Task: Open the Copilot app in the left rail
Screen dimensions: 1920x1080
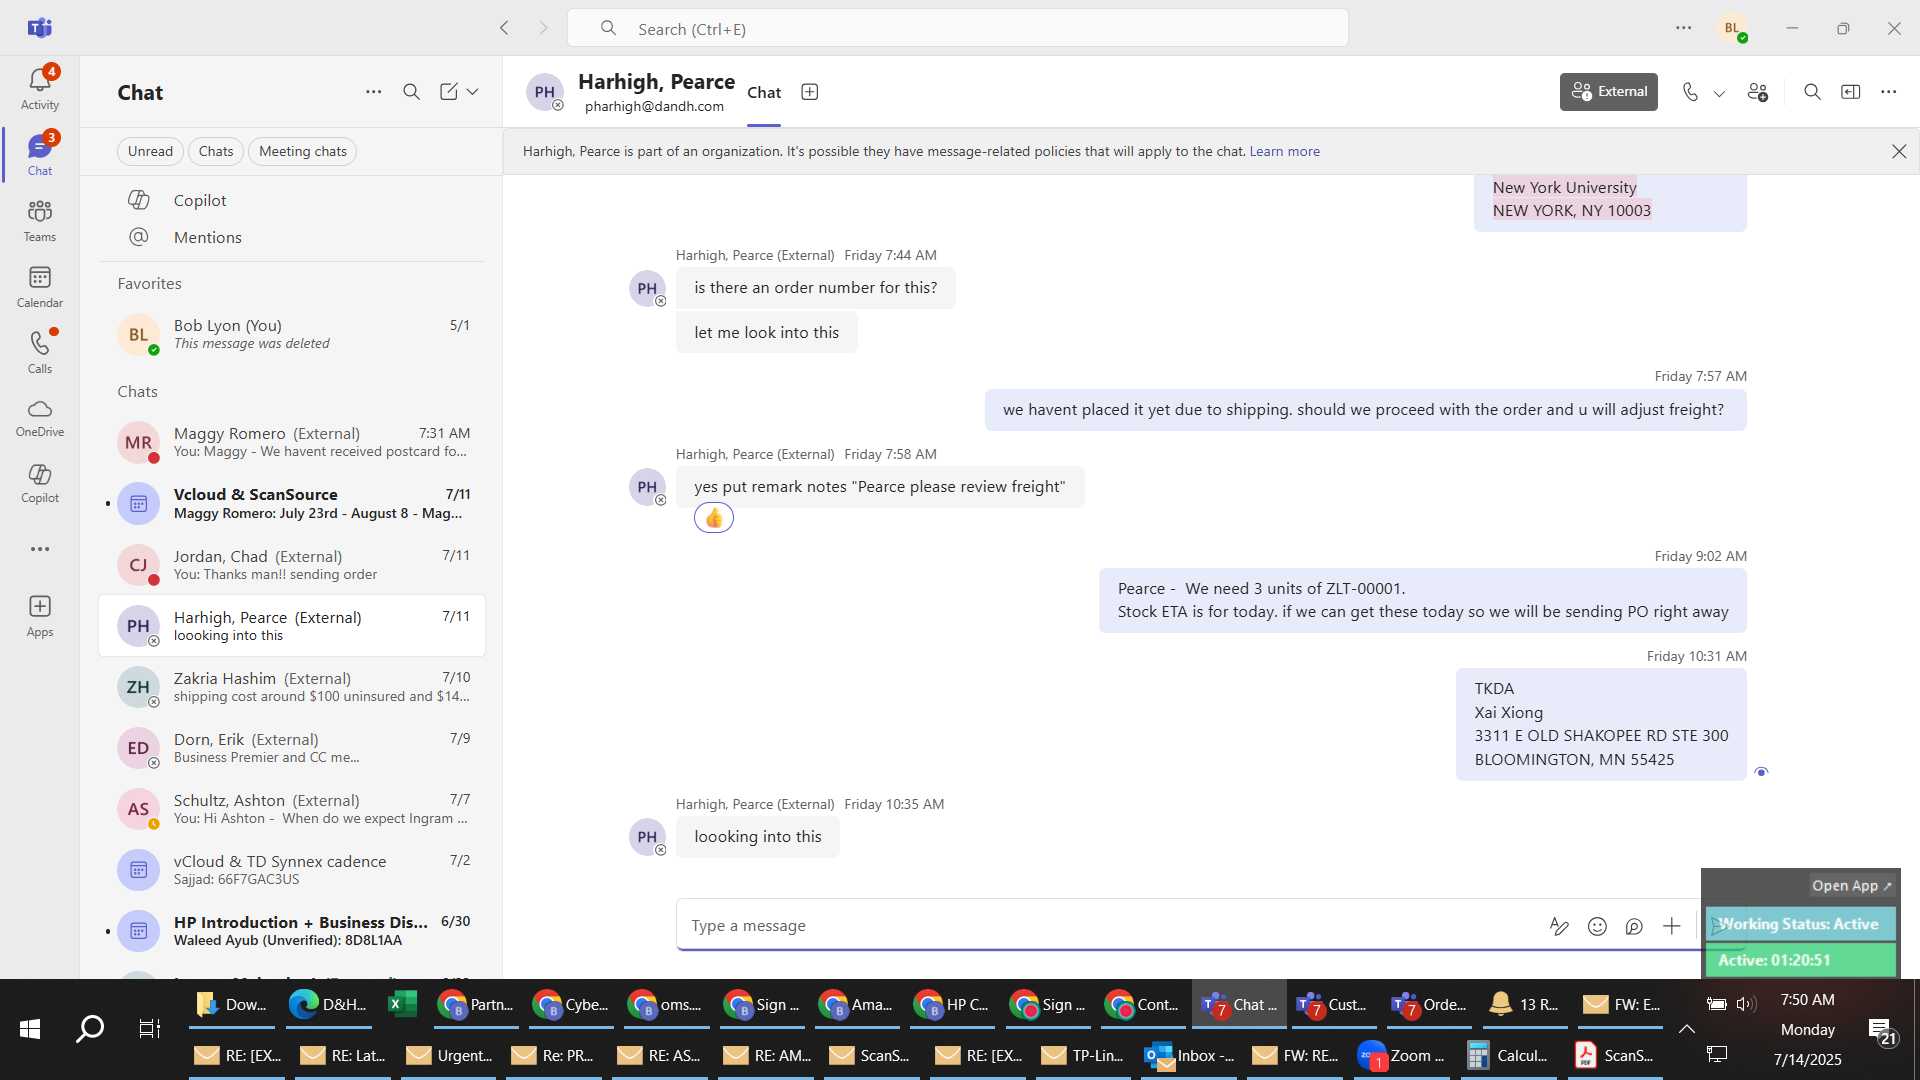Action: point(40,484)
